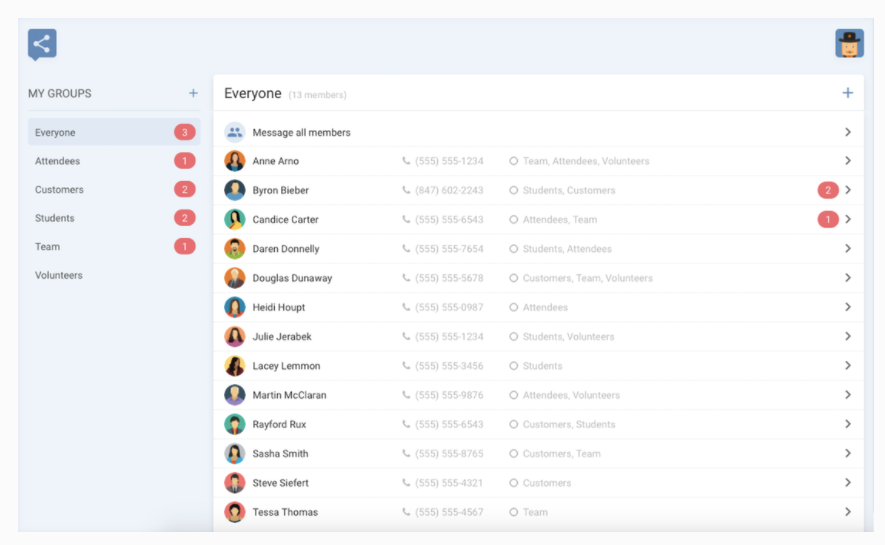This screenshot has width=885, height=545.
Task: Click the Customers badge showing 2
Action: pyautogui.click(x=185, y=190)
